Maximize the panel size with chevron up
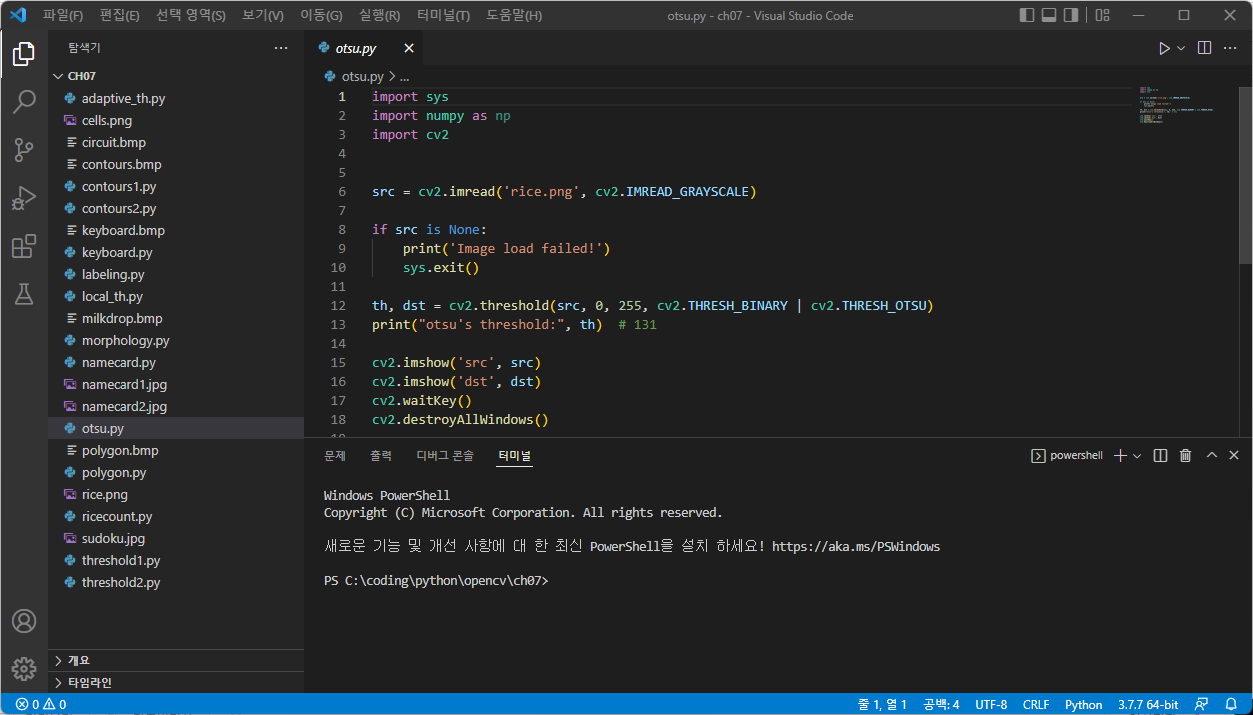 (1212, 455)
